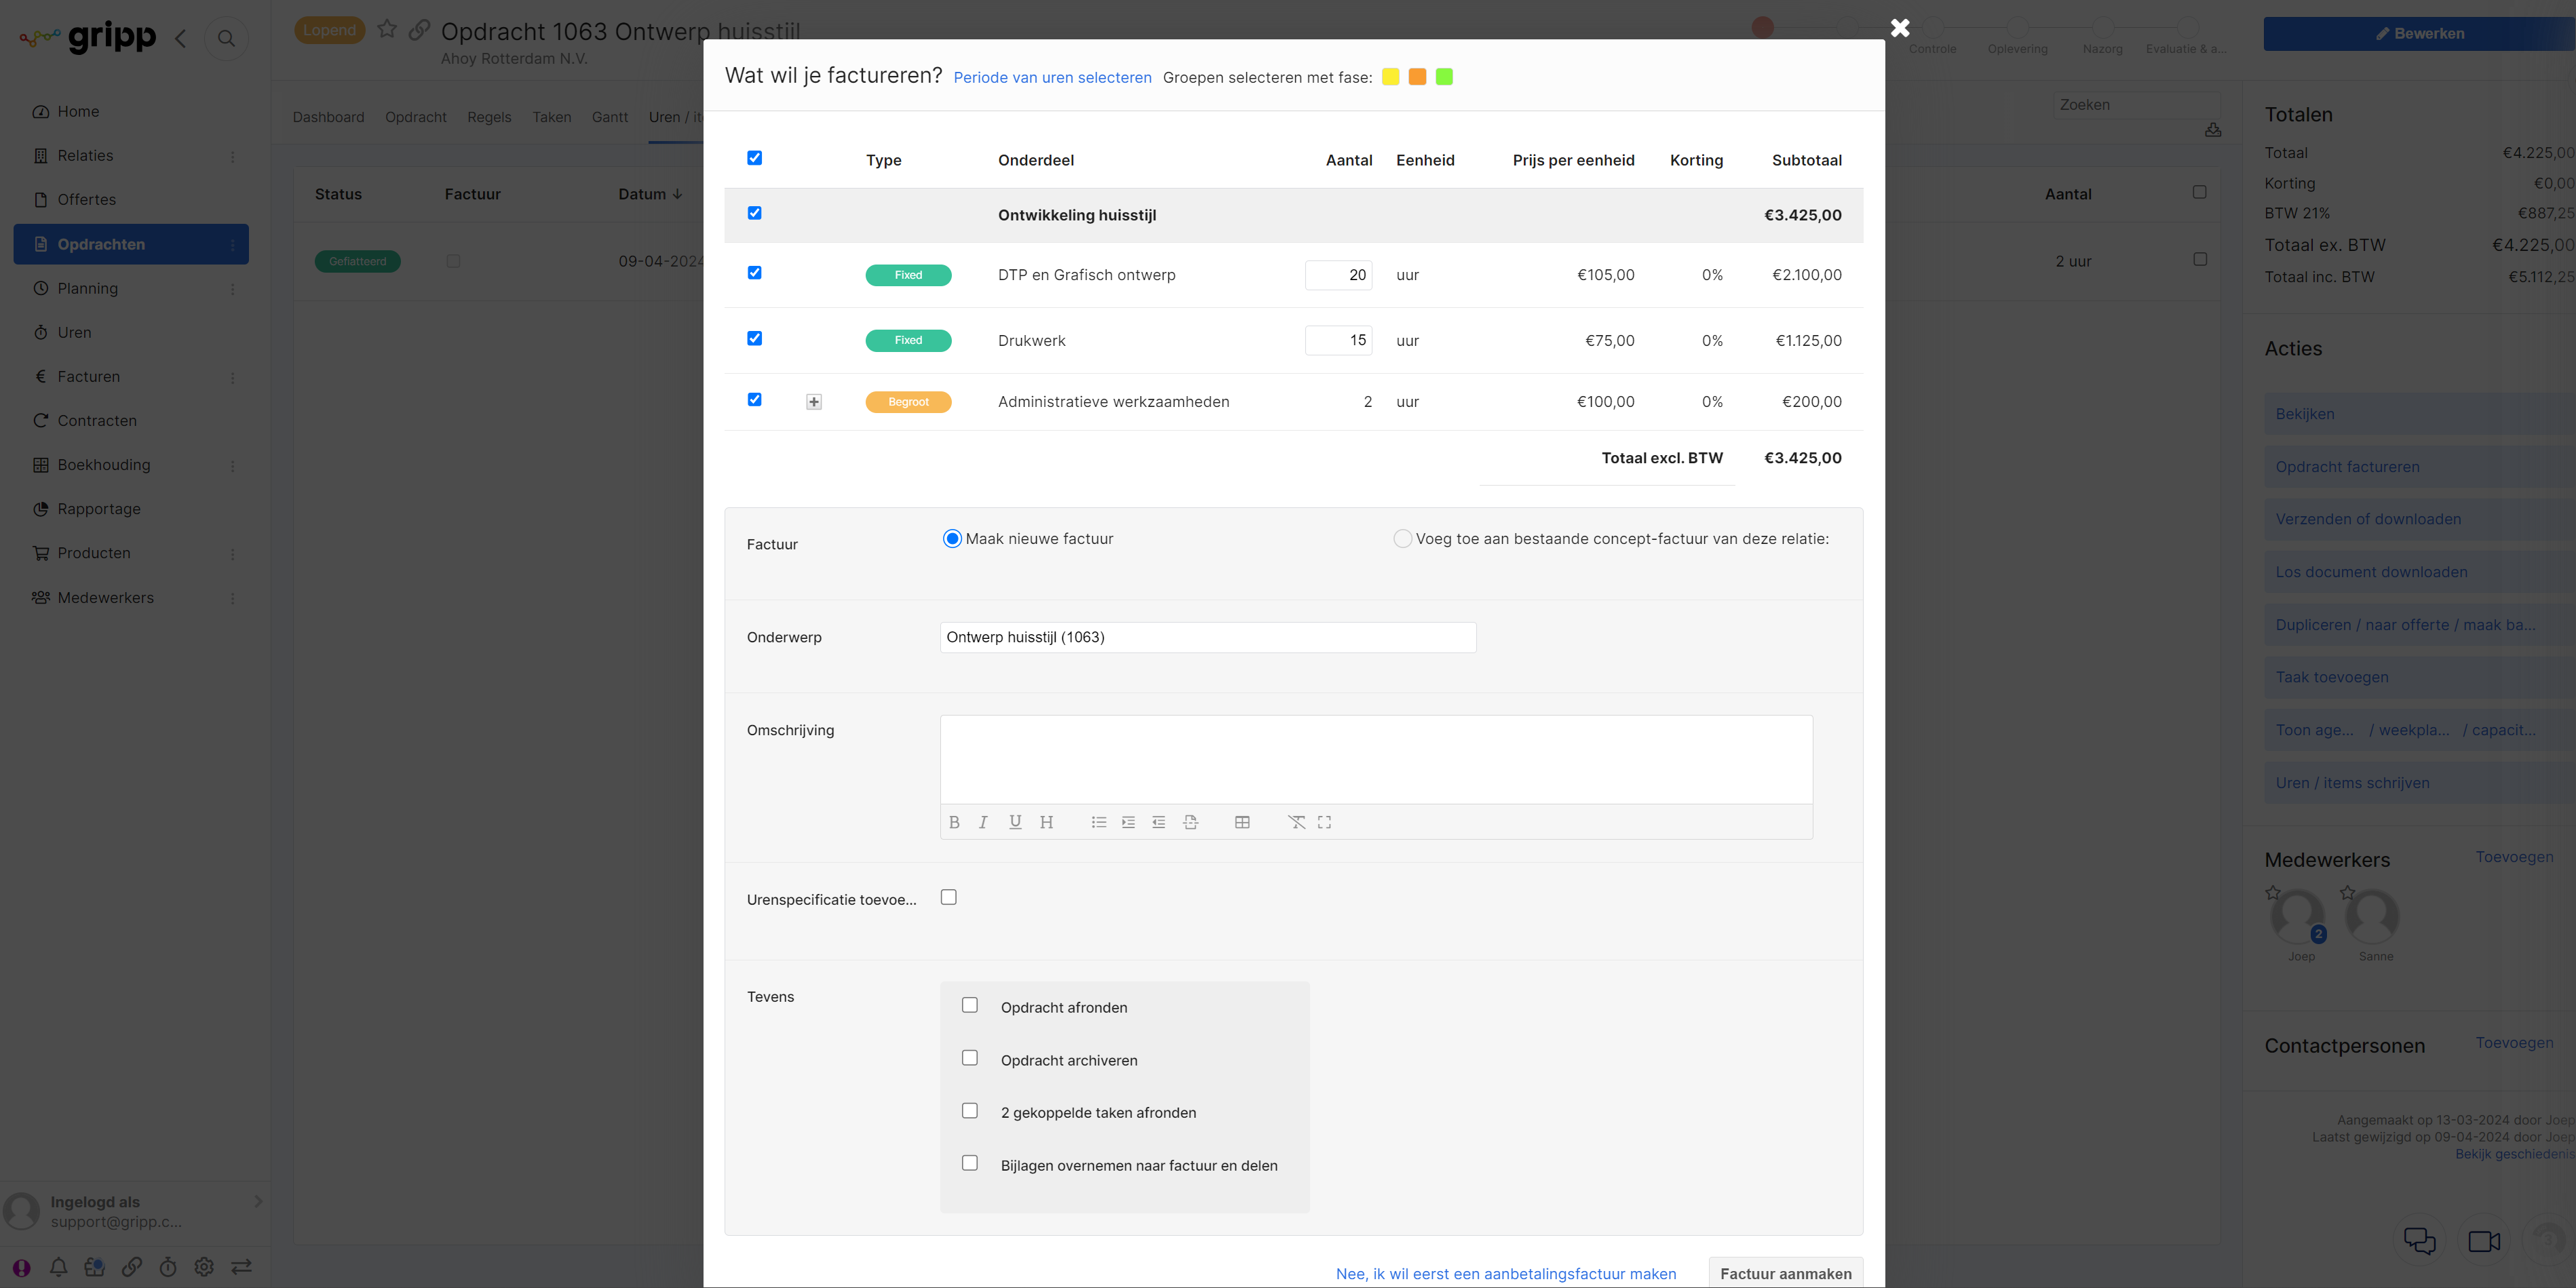2576x1288 pixels.
Task: Insert a bulleted list in editor
Action: point(1098,822)
